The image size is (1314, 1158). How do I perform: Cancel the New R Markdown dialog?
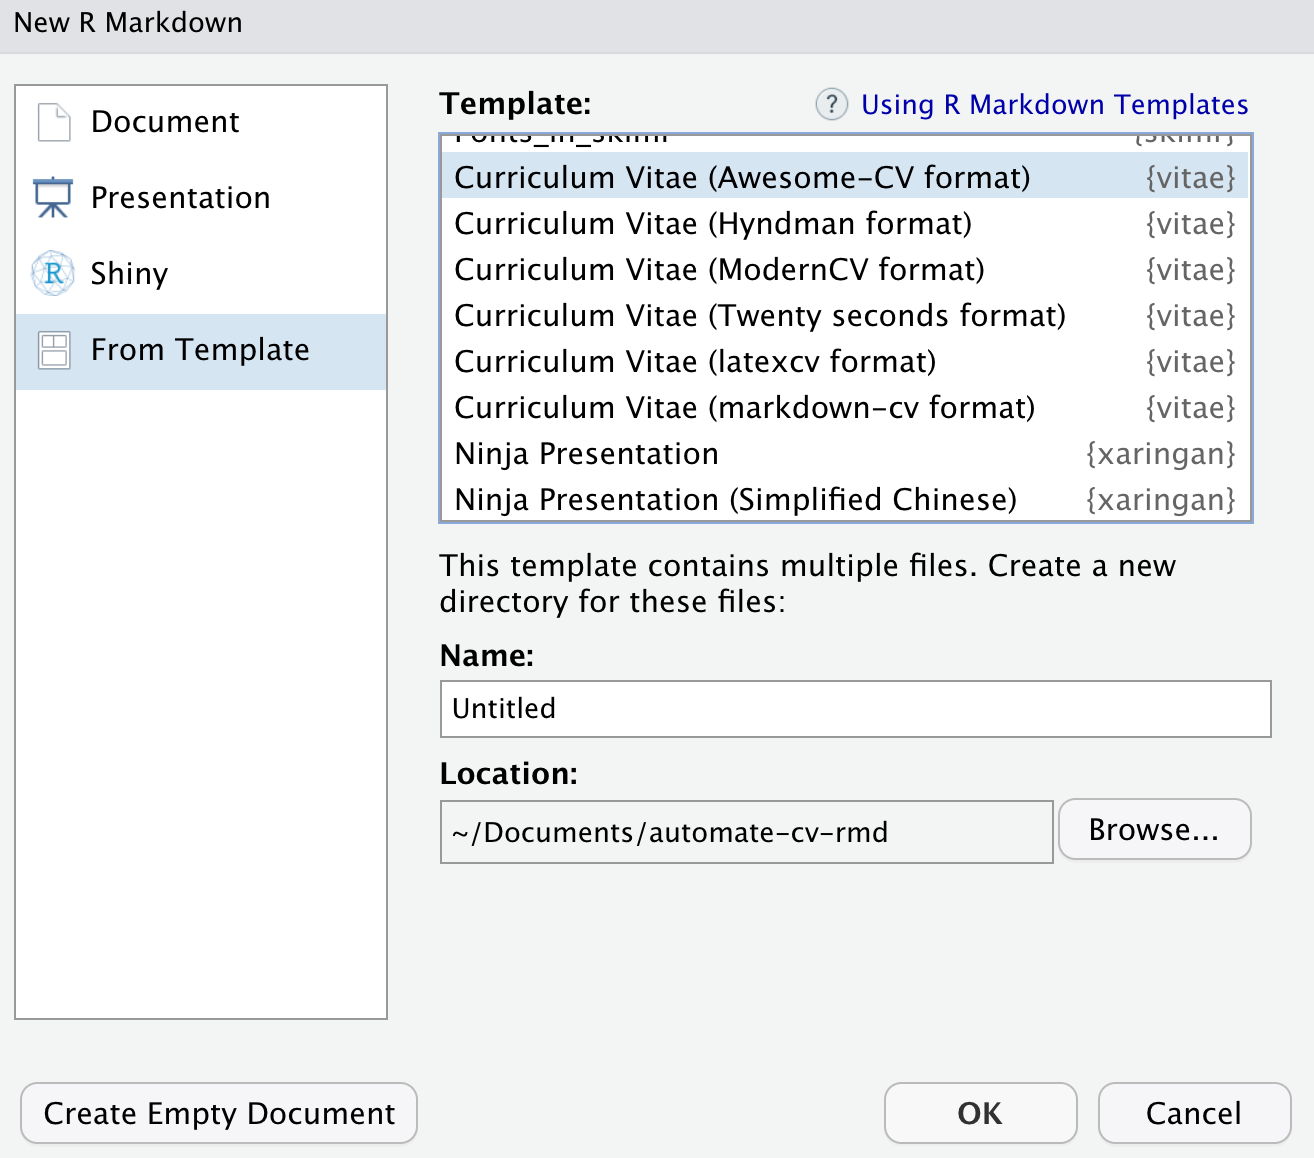(1194, 1113)
